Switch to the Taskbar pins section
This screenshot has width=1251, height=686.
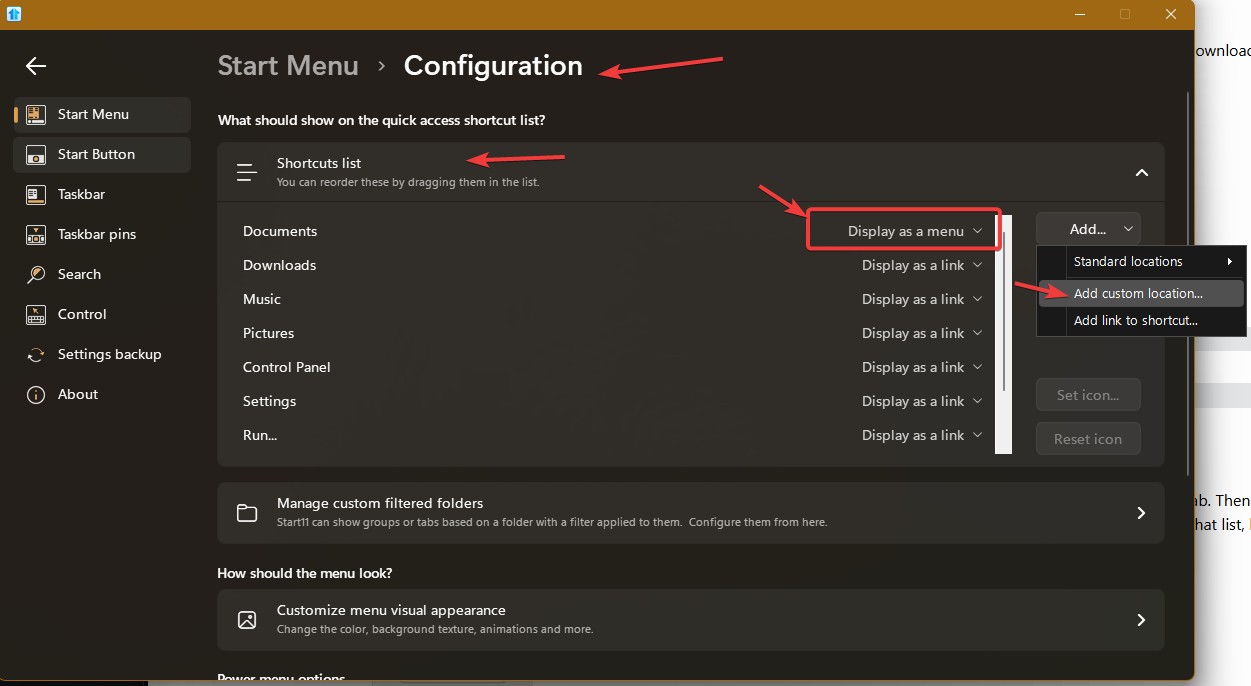pyautogui.click(x=102, y=235)
